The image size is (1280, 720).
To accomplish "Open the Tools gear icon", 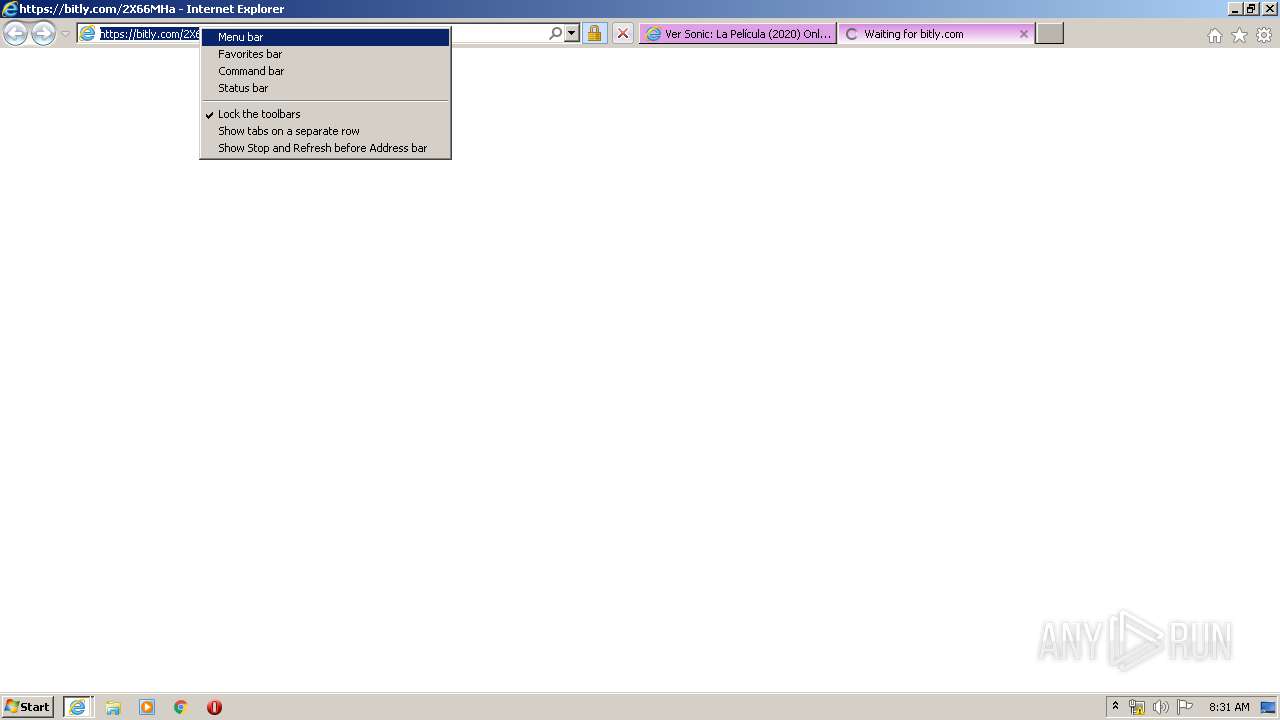I will pos(1264,35).
